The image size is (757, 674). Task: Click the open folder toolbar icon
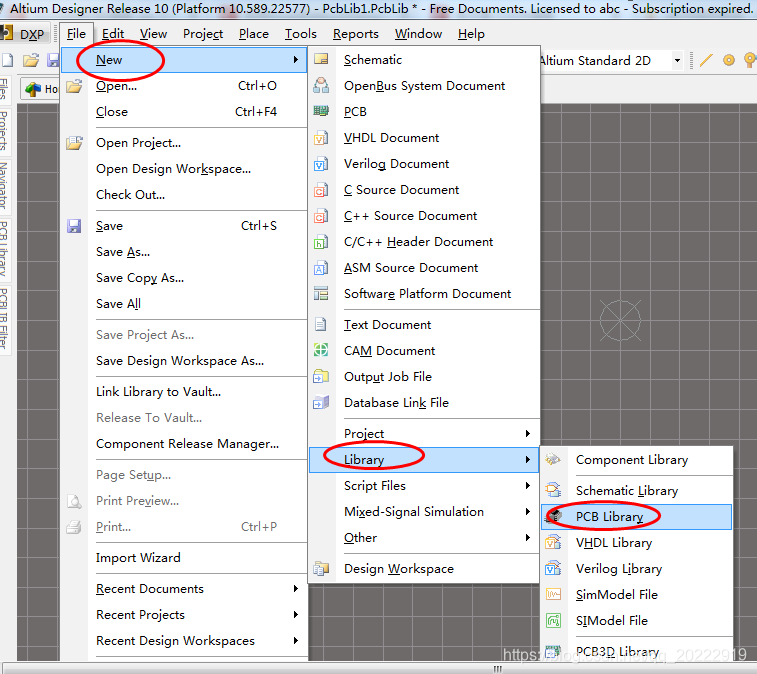point(31,60)
